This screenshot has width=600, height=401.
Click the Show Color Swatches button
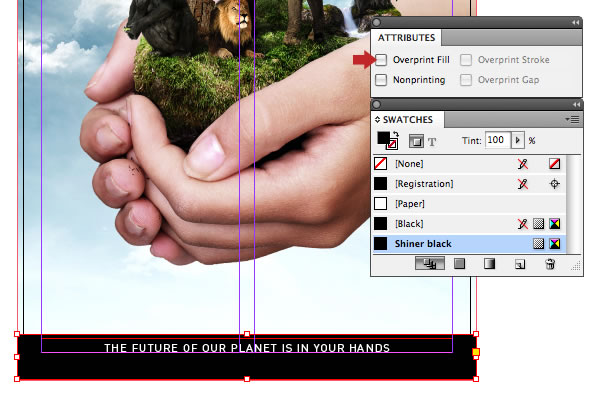460,263
